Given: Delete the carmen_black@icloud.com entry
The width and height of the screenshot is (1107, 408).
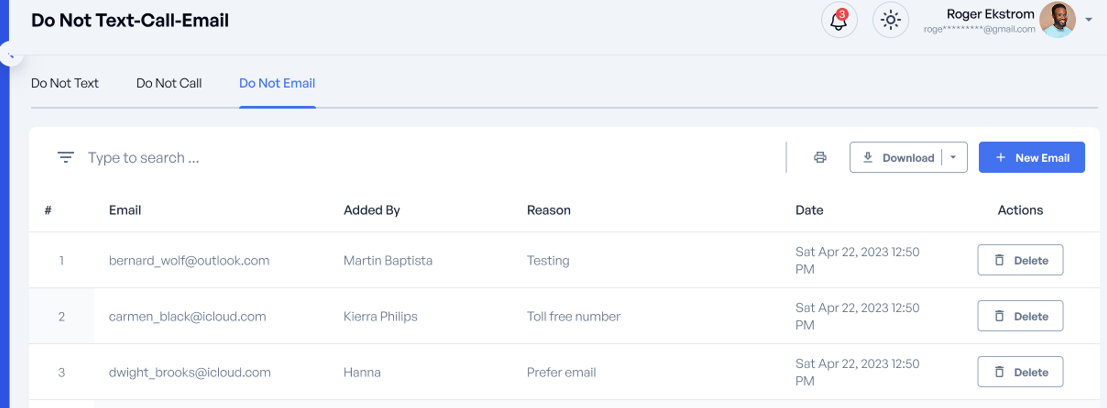Looking at the screenshot, I should pos(1020,316).
